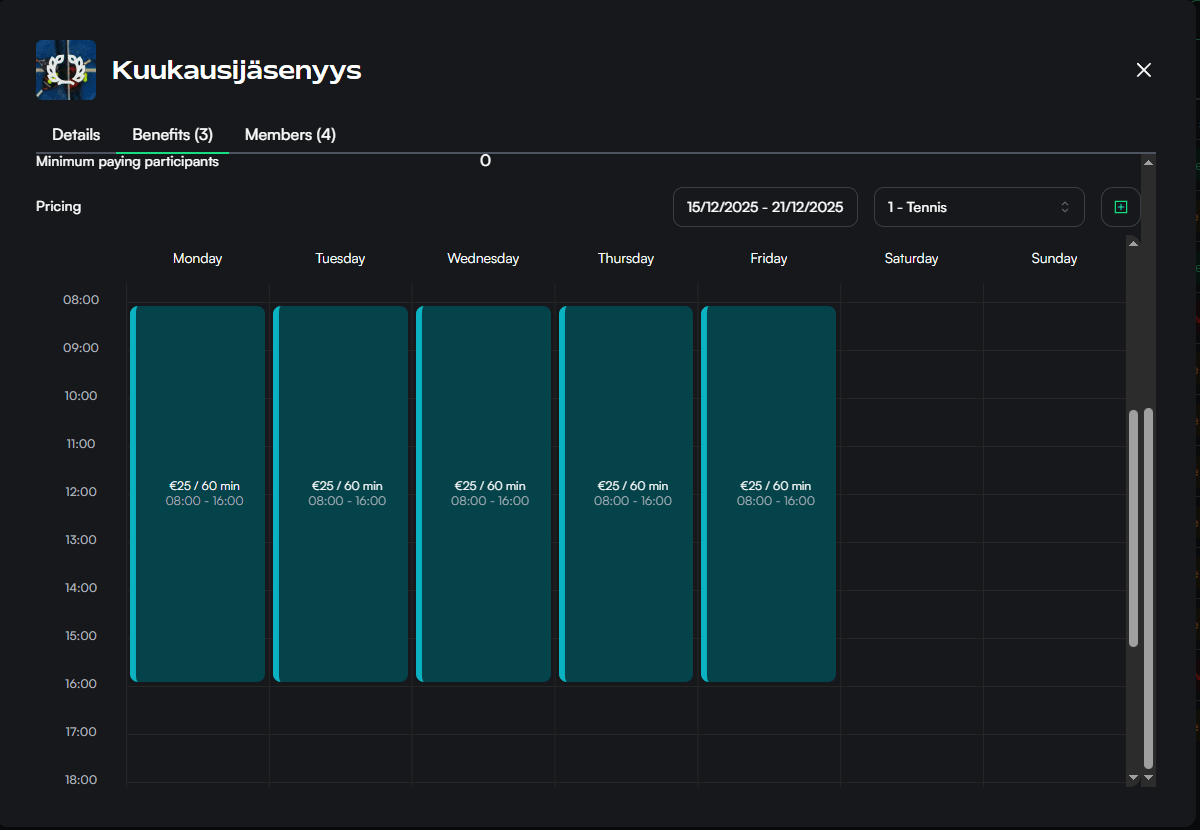1200x830 pixels.
Task: Click the outer panel's scroll up arrow
Action: point(1148,162)
